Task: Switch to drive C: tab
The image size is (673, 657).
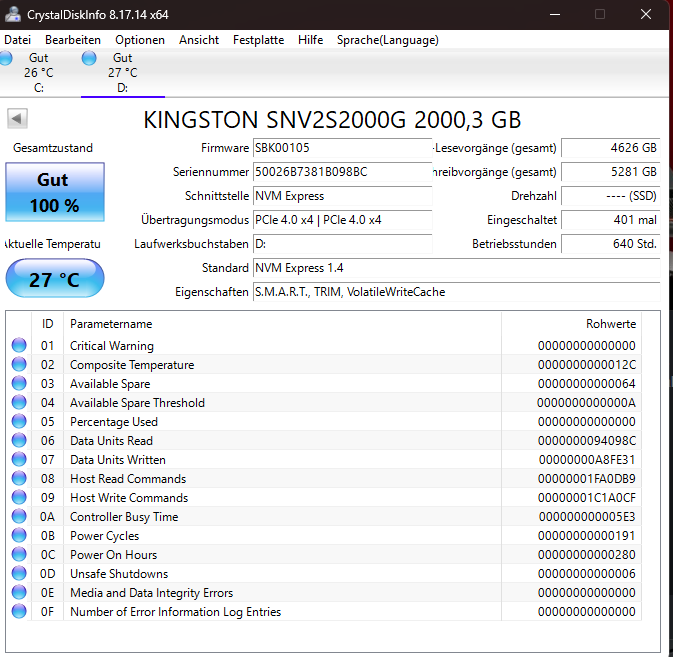Action: coord(39,73)
